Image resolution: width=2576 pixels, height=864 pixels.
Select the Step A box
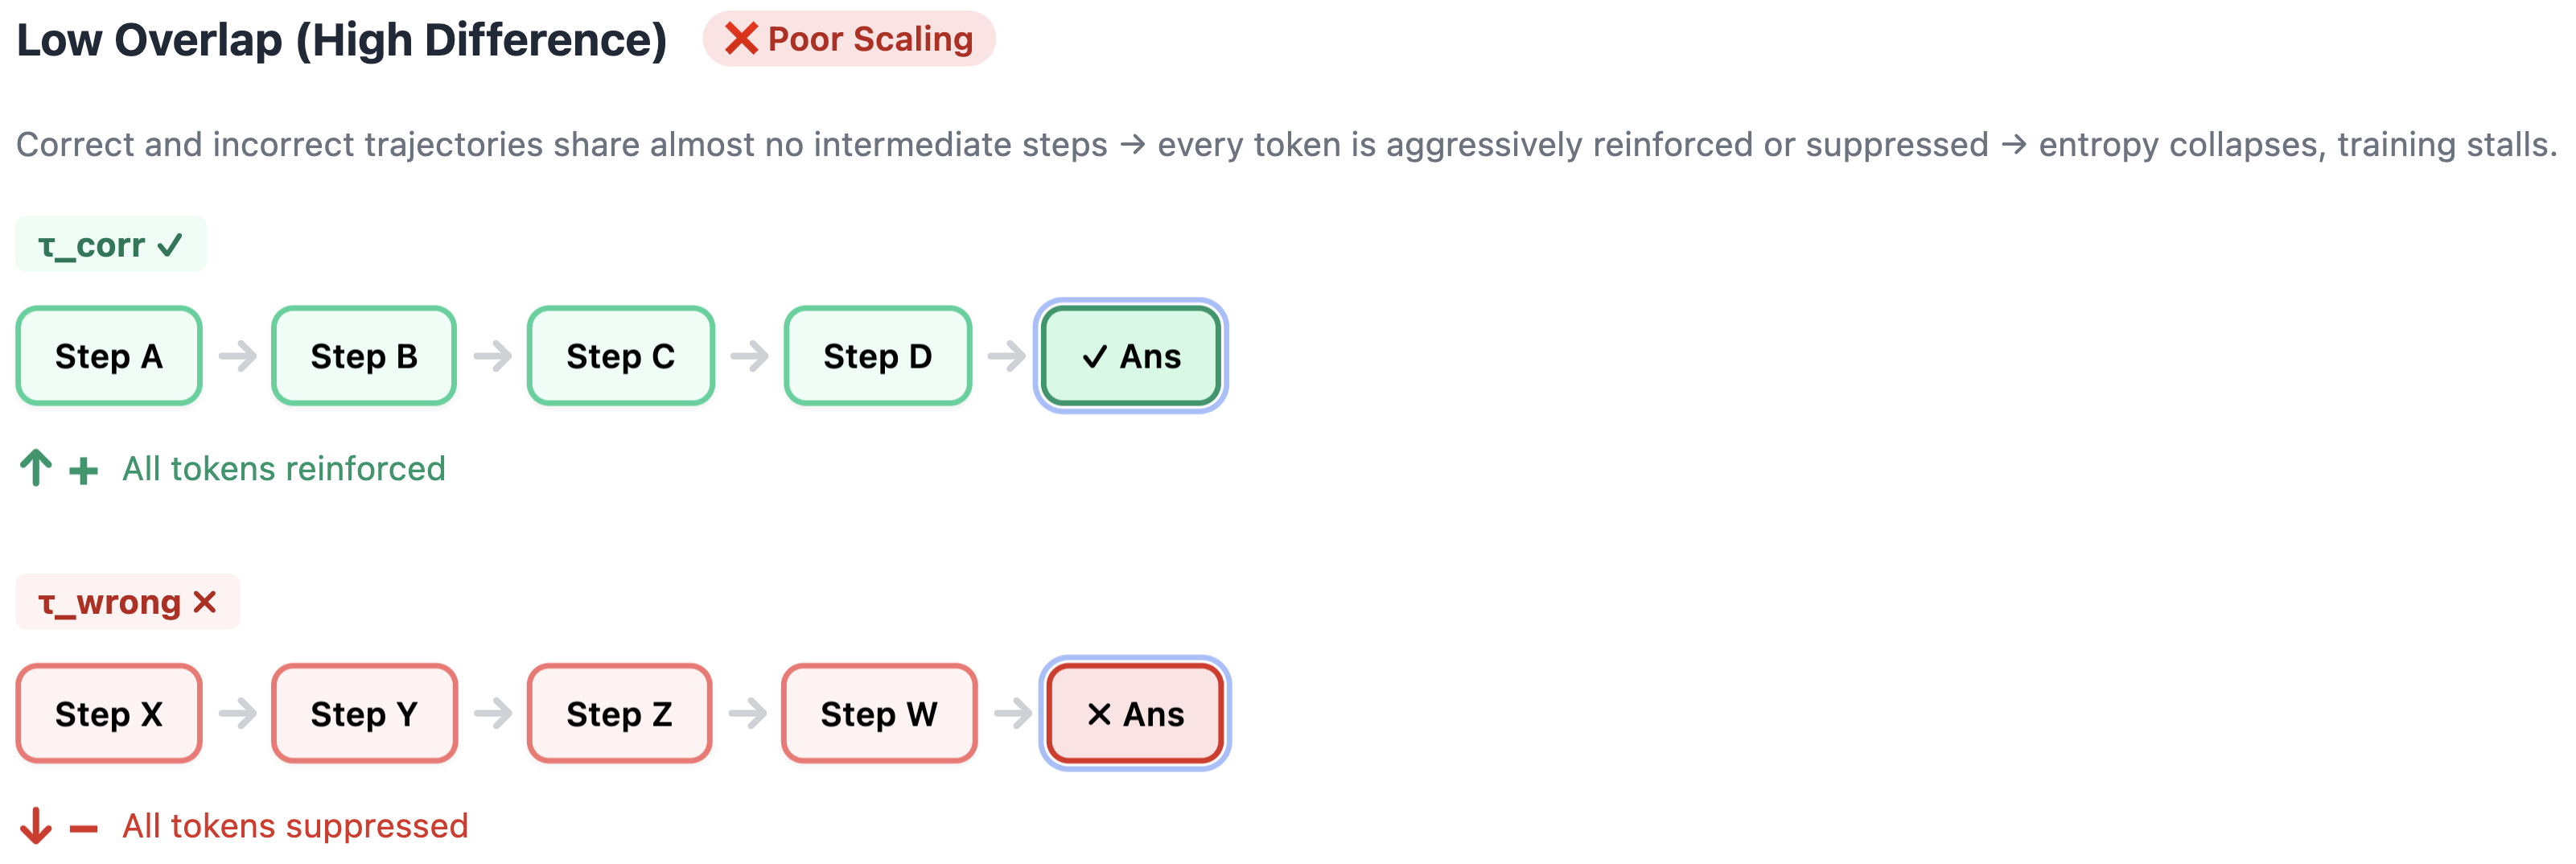[109, 356]
